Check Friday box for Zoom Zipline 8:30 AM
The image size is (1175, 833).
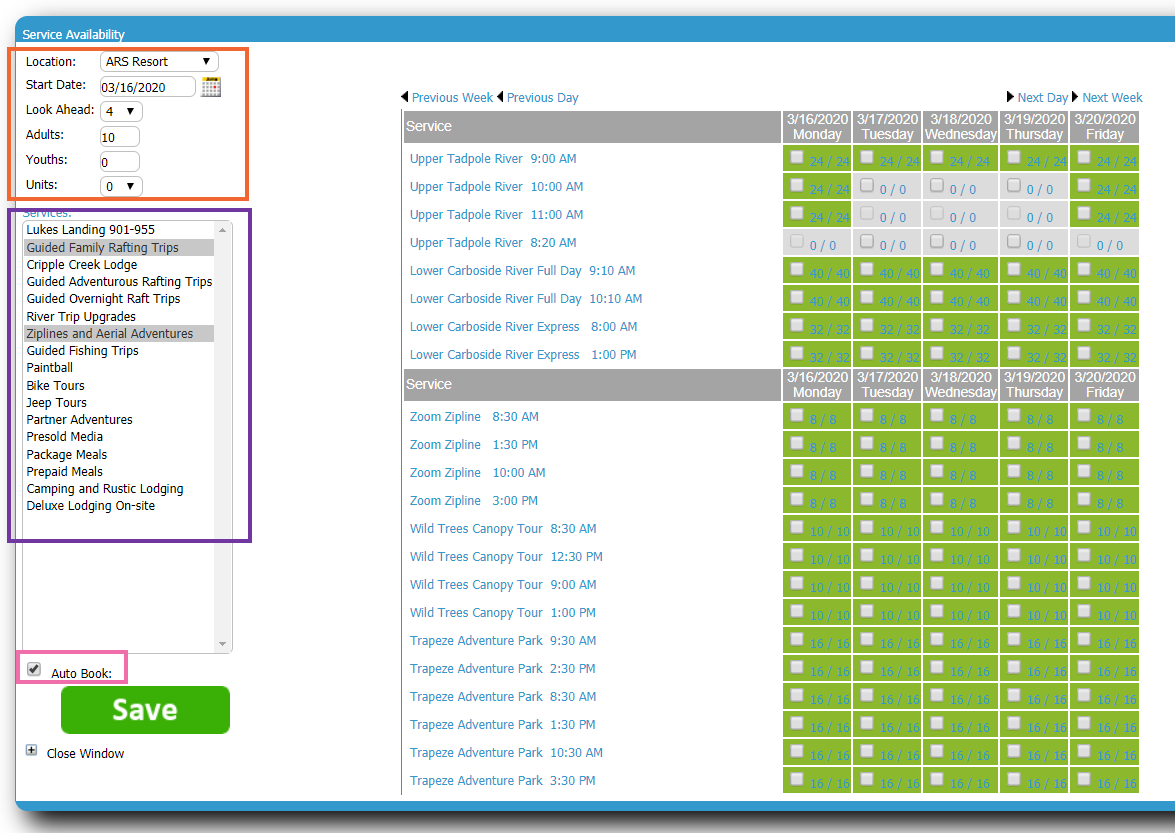tap(1084, 415)
